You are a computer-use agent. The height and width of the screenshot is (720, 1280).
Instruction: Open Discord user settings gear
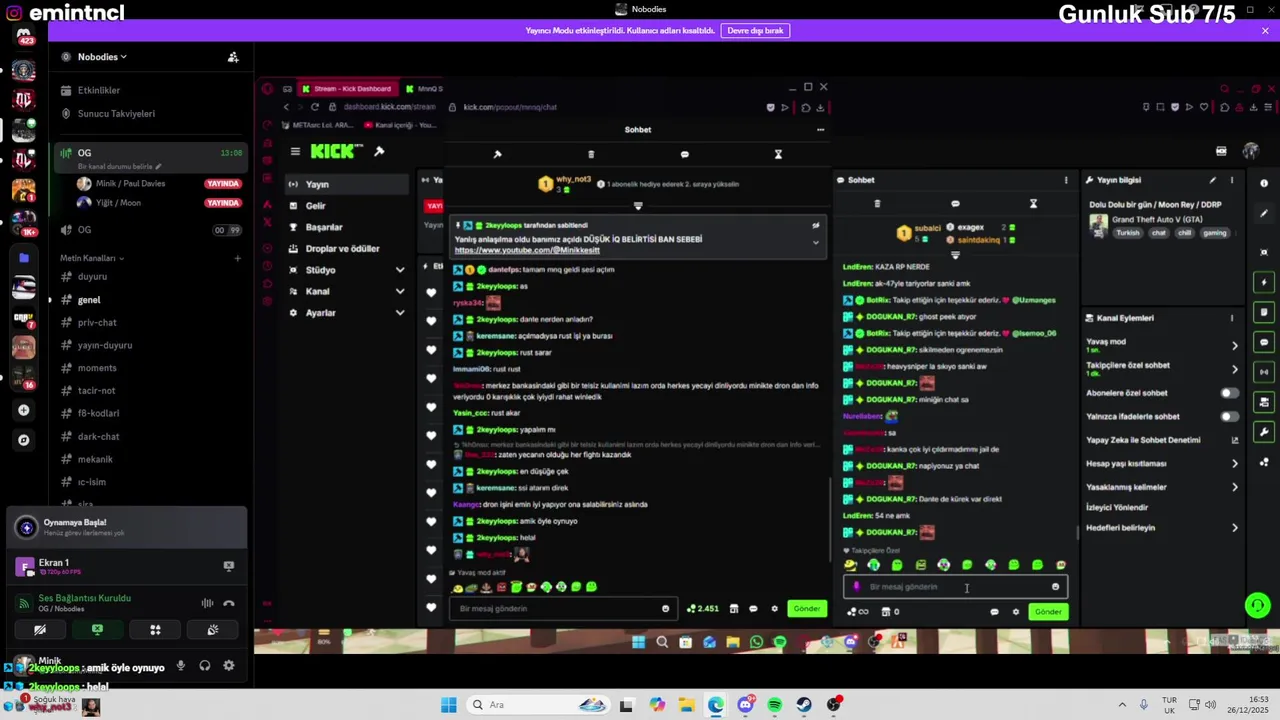(229, 666)
